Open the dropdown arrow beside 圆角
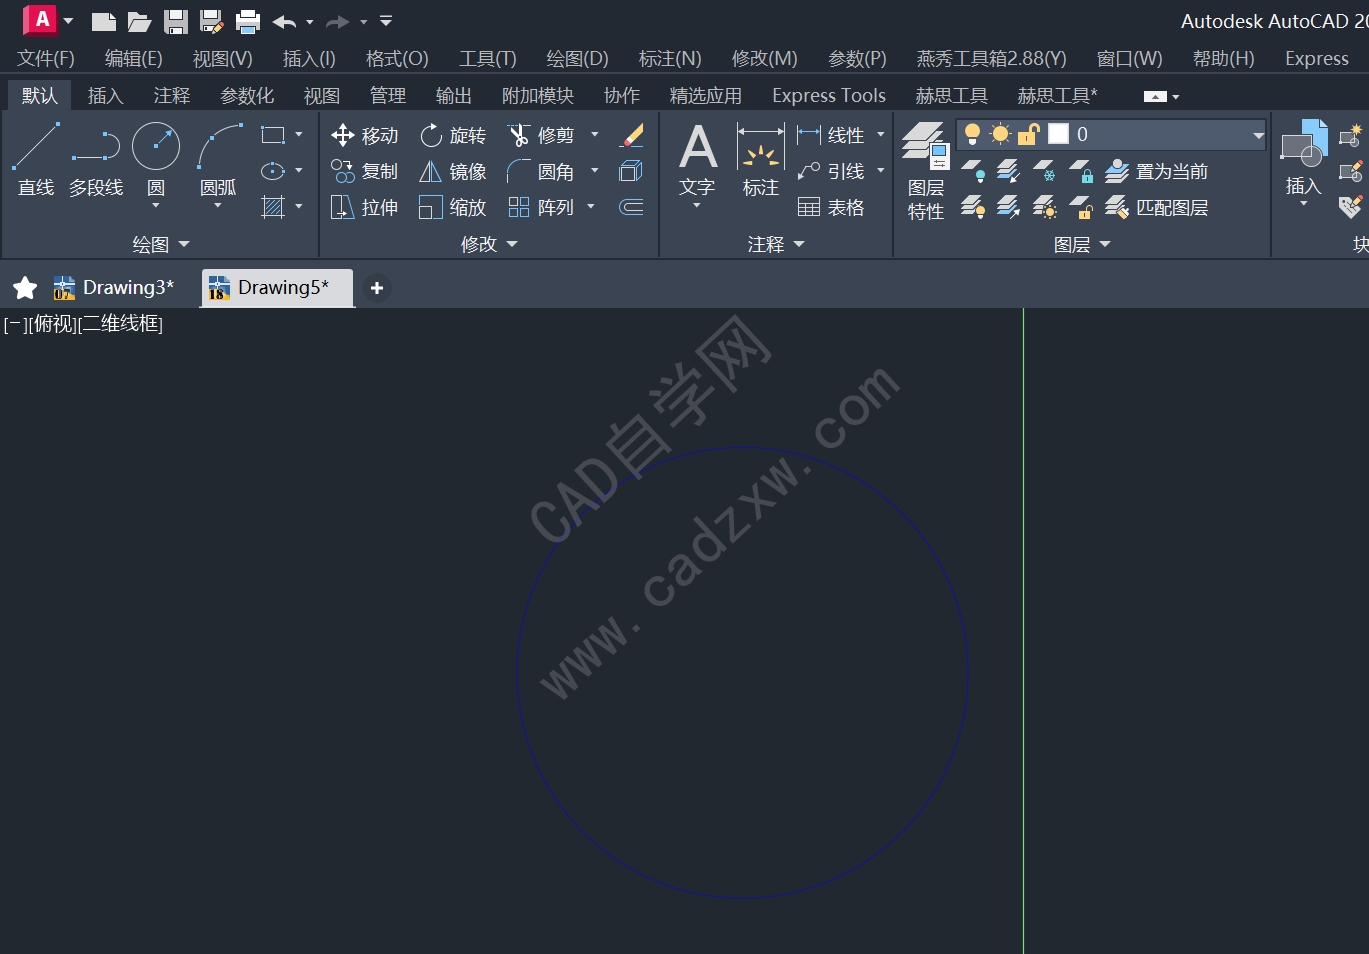This screenshot has width=1369, height=954. click(x=595, y=171)
